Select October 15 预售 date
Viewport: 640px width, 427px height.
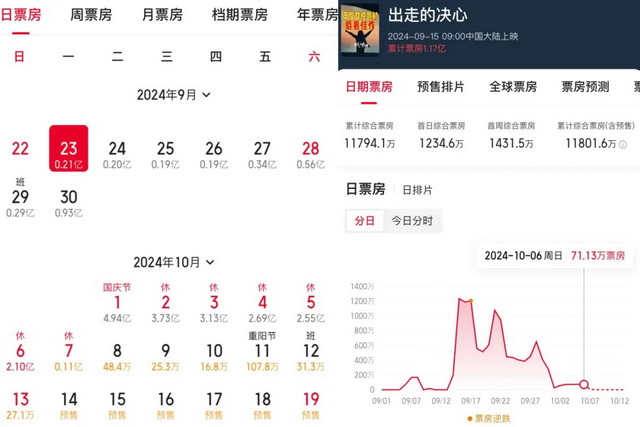point(117,405)
